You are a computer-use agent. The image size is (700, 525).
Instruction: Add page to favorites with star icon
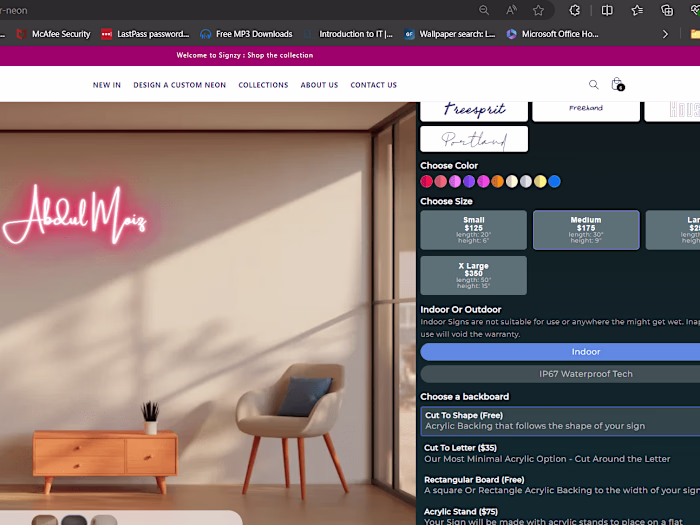point(538,10)
